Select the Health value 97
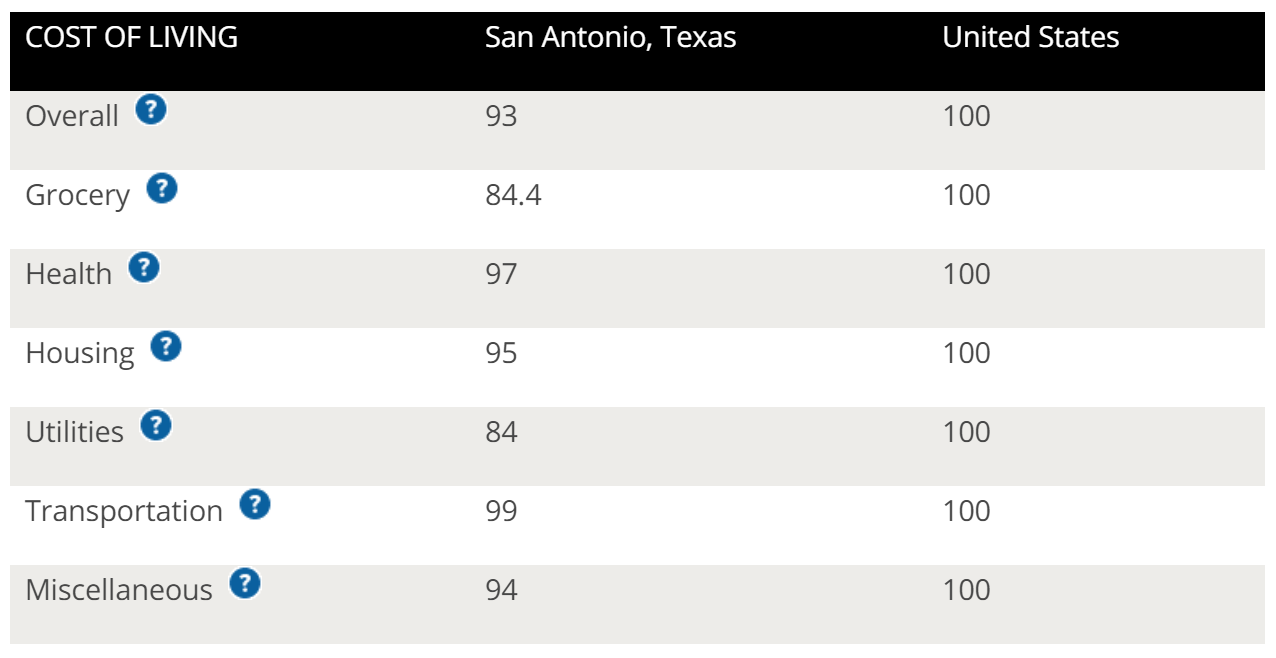This screenshot has height=658, width=1276. 501,274
